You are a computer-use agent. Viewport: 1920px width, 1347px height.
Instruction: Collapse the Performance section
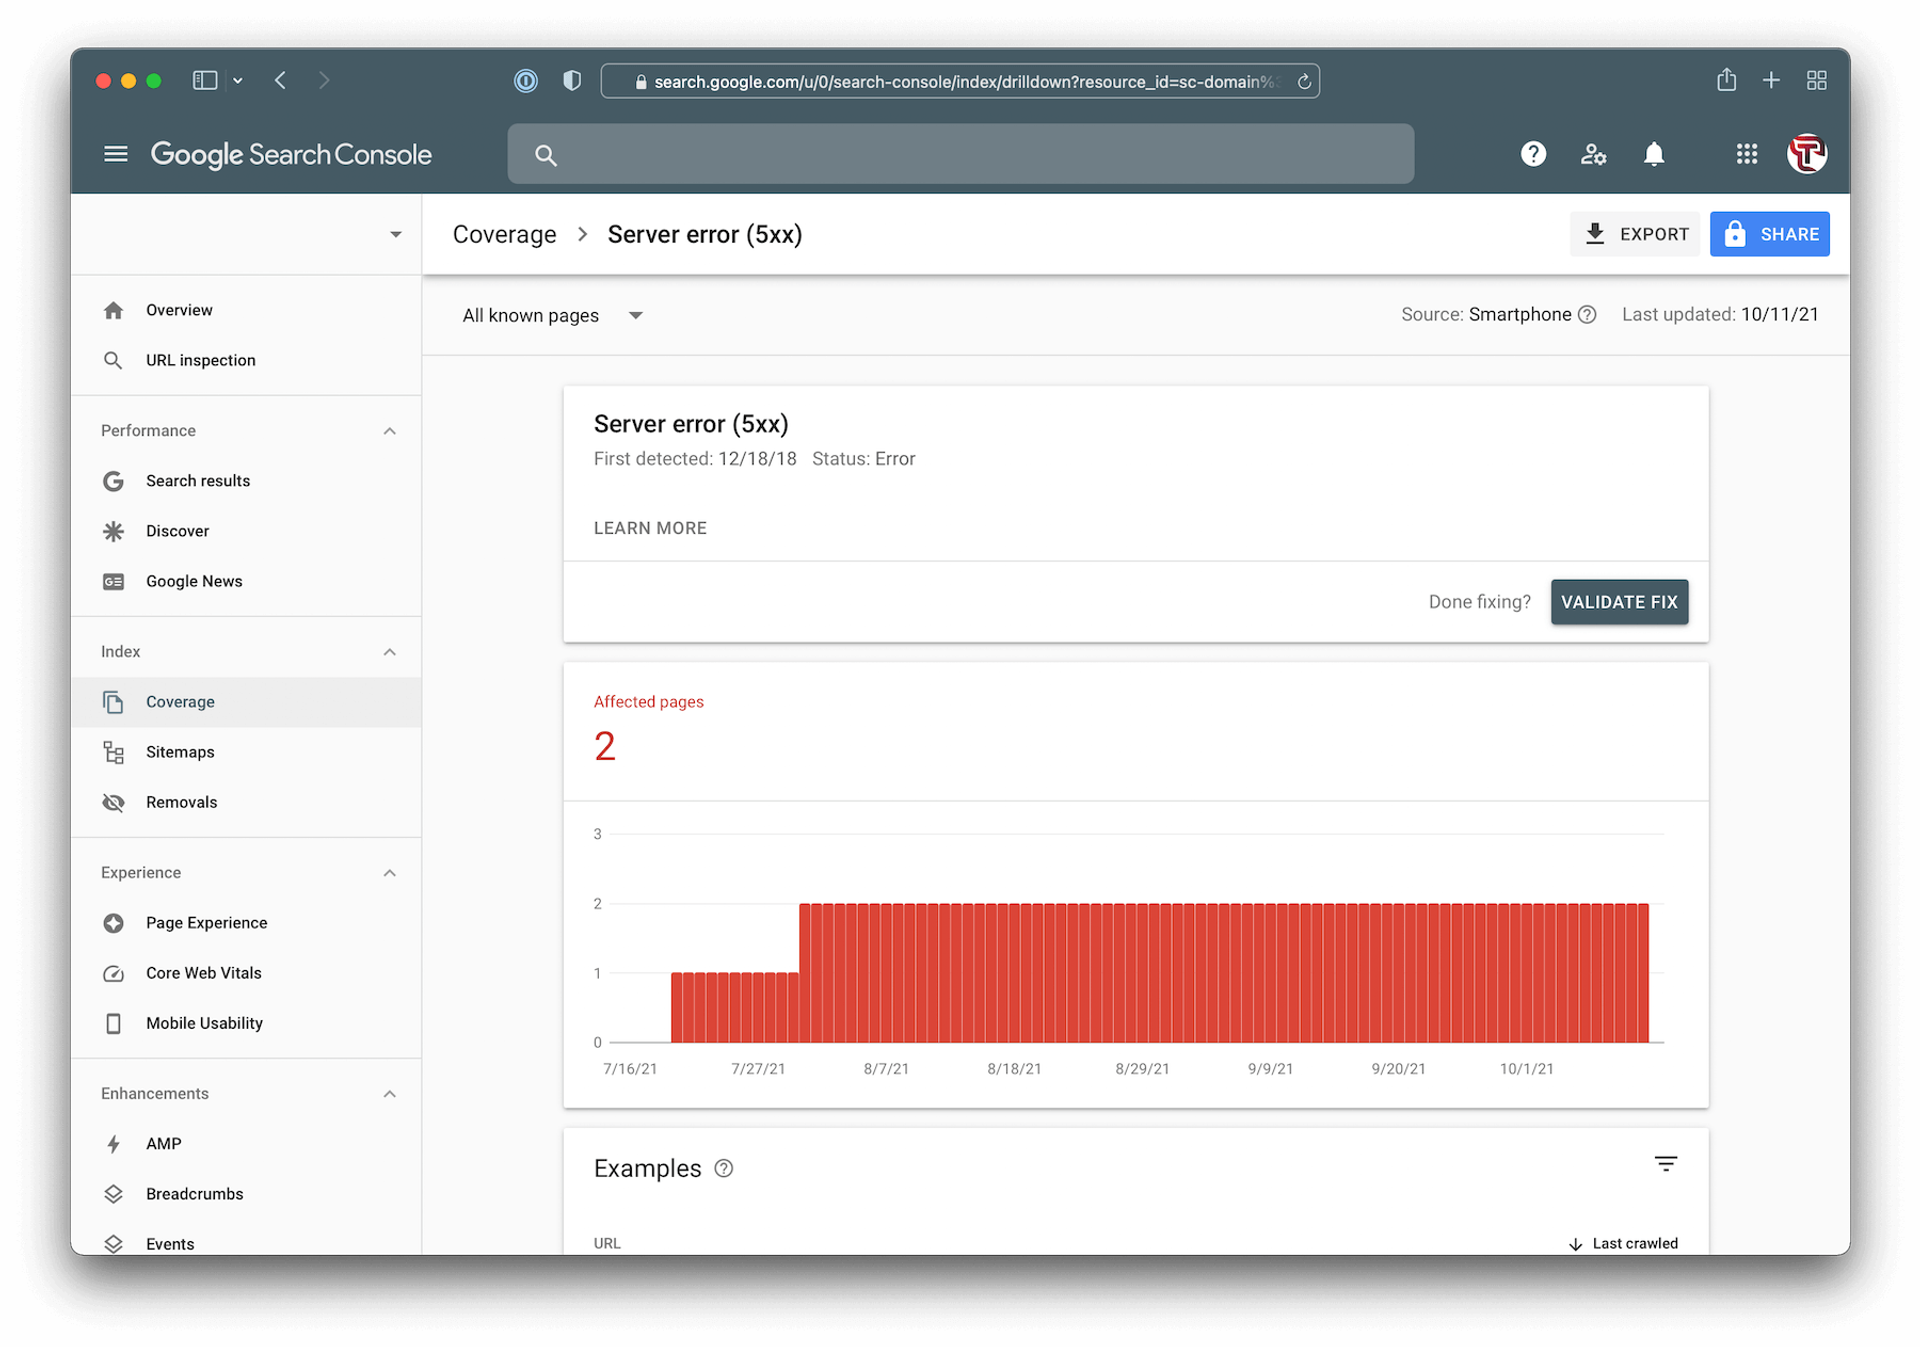(x=390, y=431)
